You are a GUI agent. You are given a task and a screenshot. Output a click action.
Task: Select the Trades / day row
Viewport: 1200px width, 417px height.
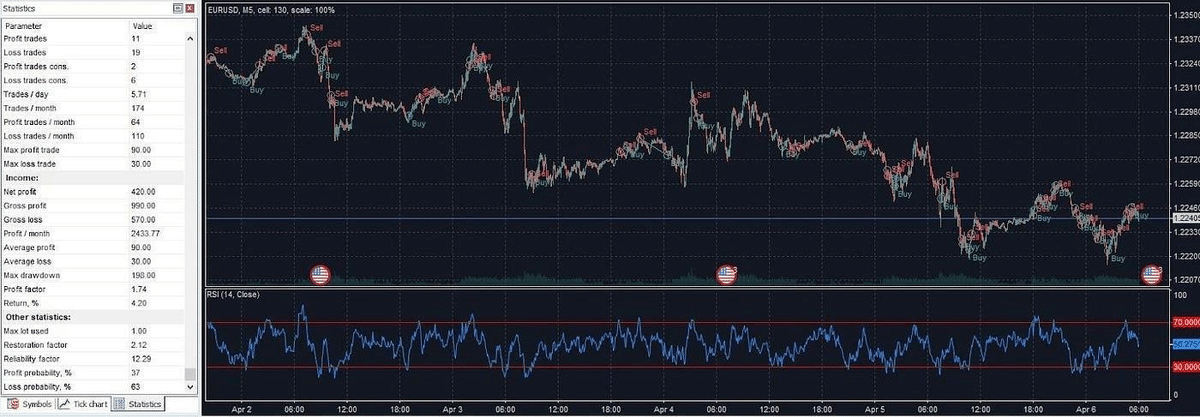tap(93, 94)
